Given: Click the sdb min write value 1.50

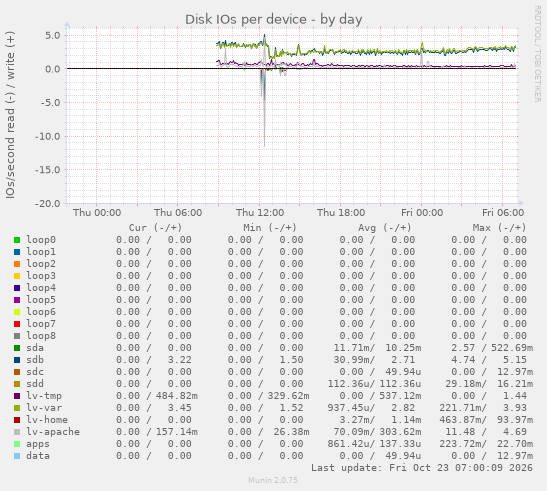Looking at the screenshot, I should pyautogui.click(x=291, y=360).
